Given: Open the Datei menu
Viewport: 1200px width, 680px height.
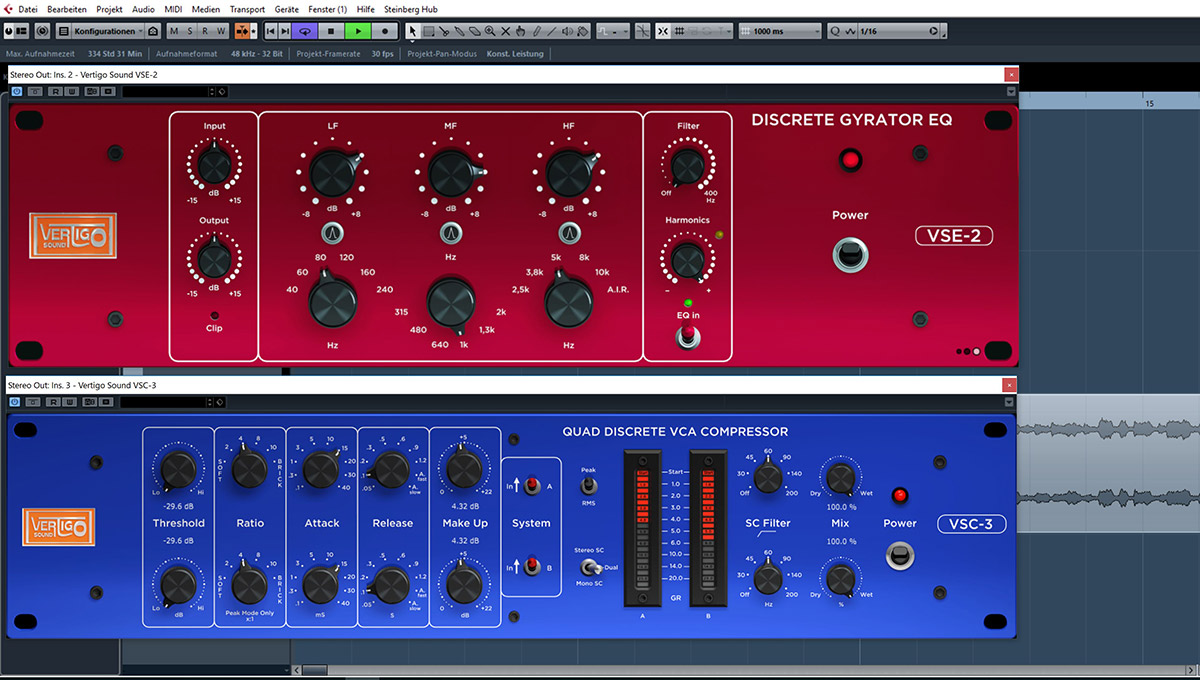Looking at the screenshot, I should tap(28, 9).
